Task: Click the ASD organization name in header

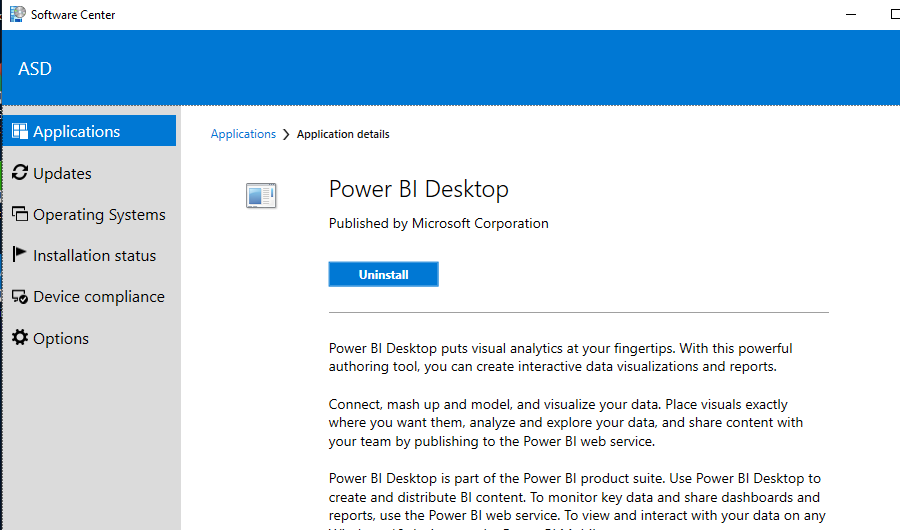Action: (35, 69)
